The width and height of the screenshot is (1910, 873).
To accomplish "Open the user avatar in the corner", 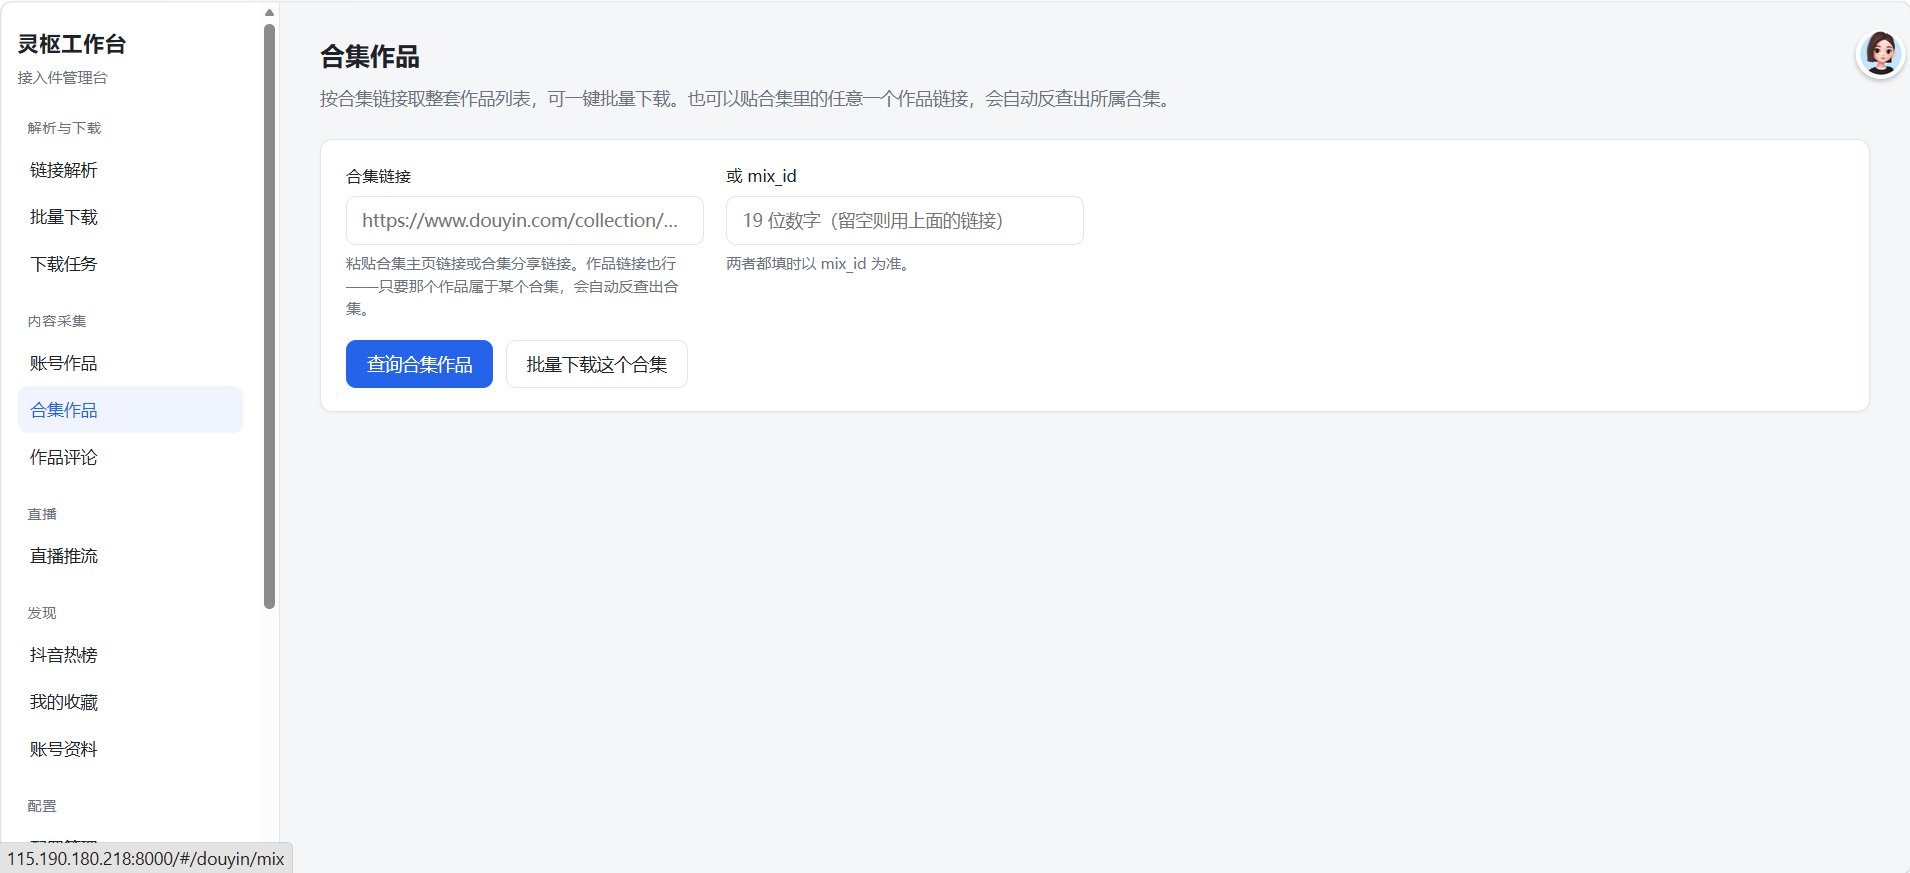I will click(1880, 53).
